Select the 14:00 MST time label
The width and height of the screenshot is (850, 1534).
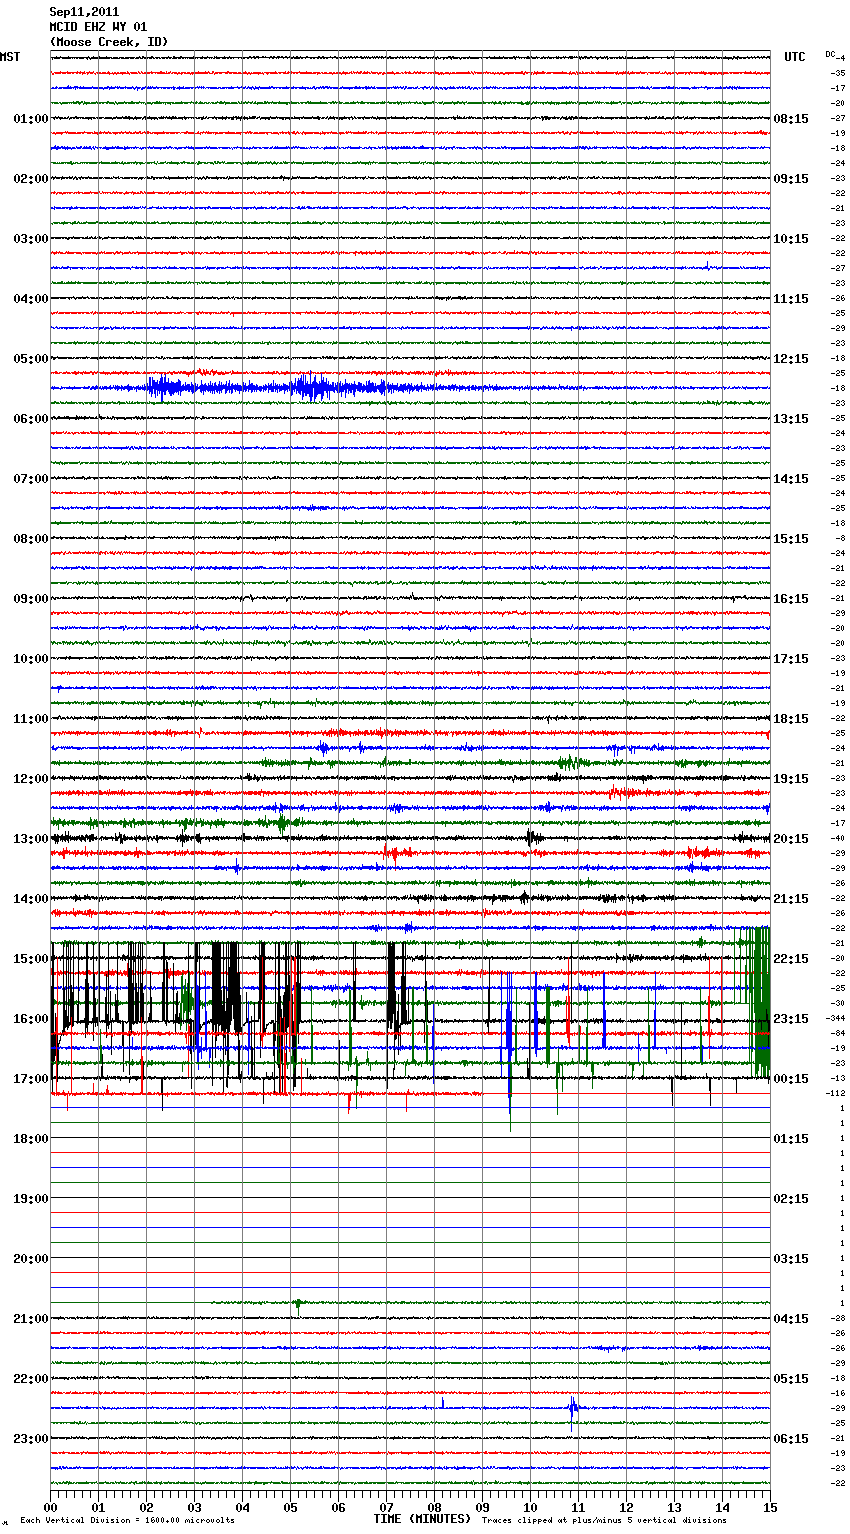(x=31, y=899)
